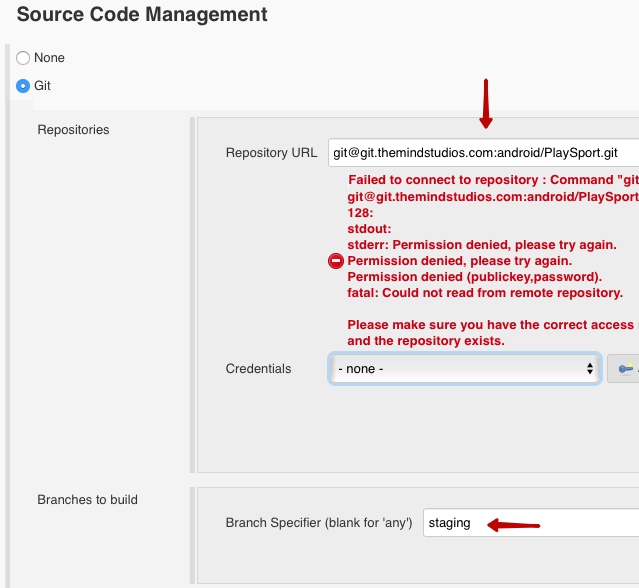
Task: Click the Branches to build label
Action: coord(88,500)
